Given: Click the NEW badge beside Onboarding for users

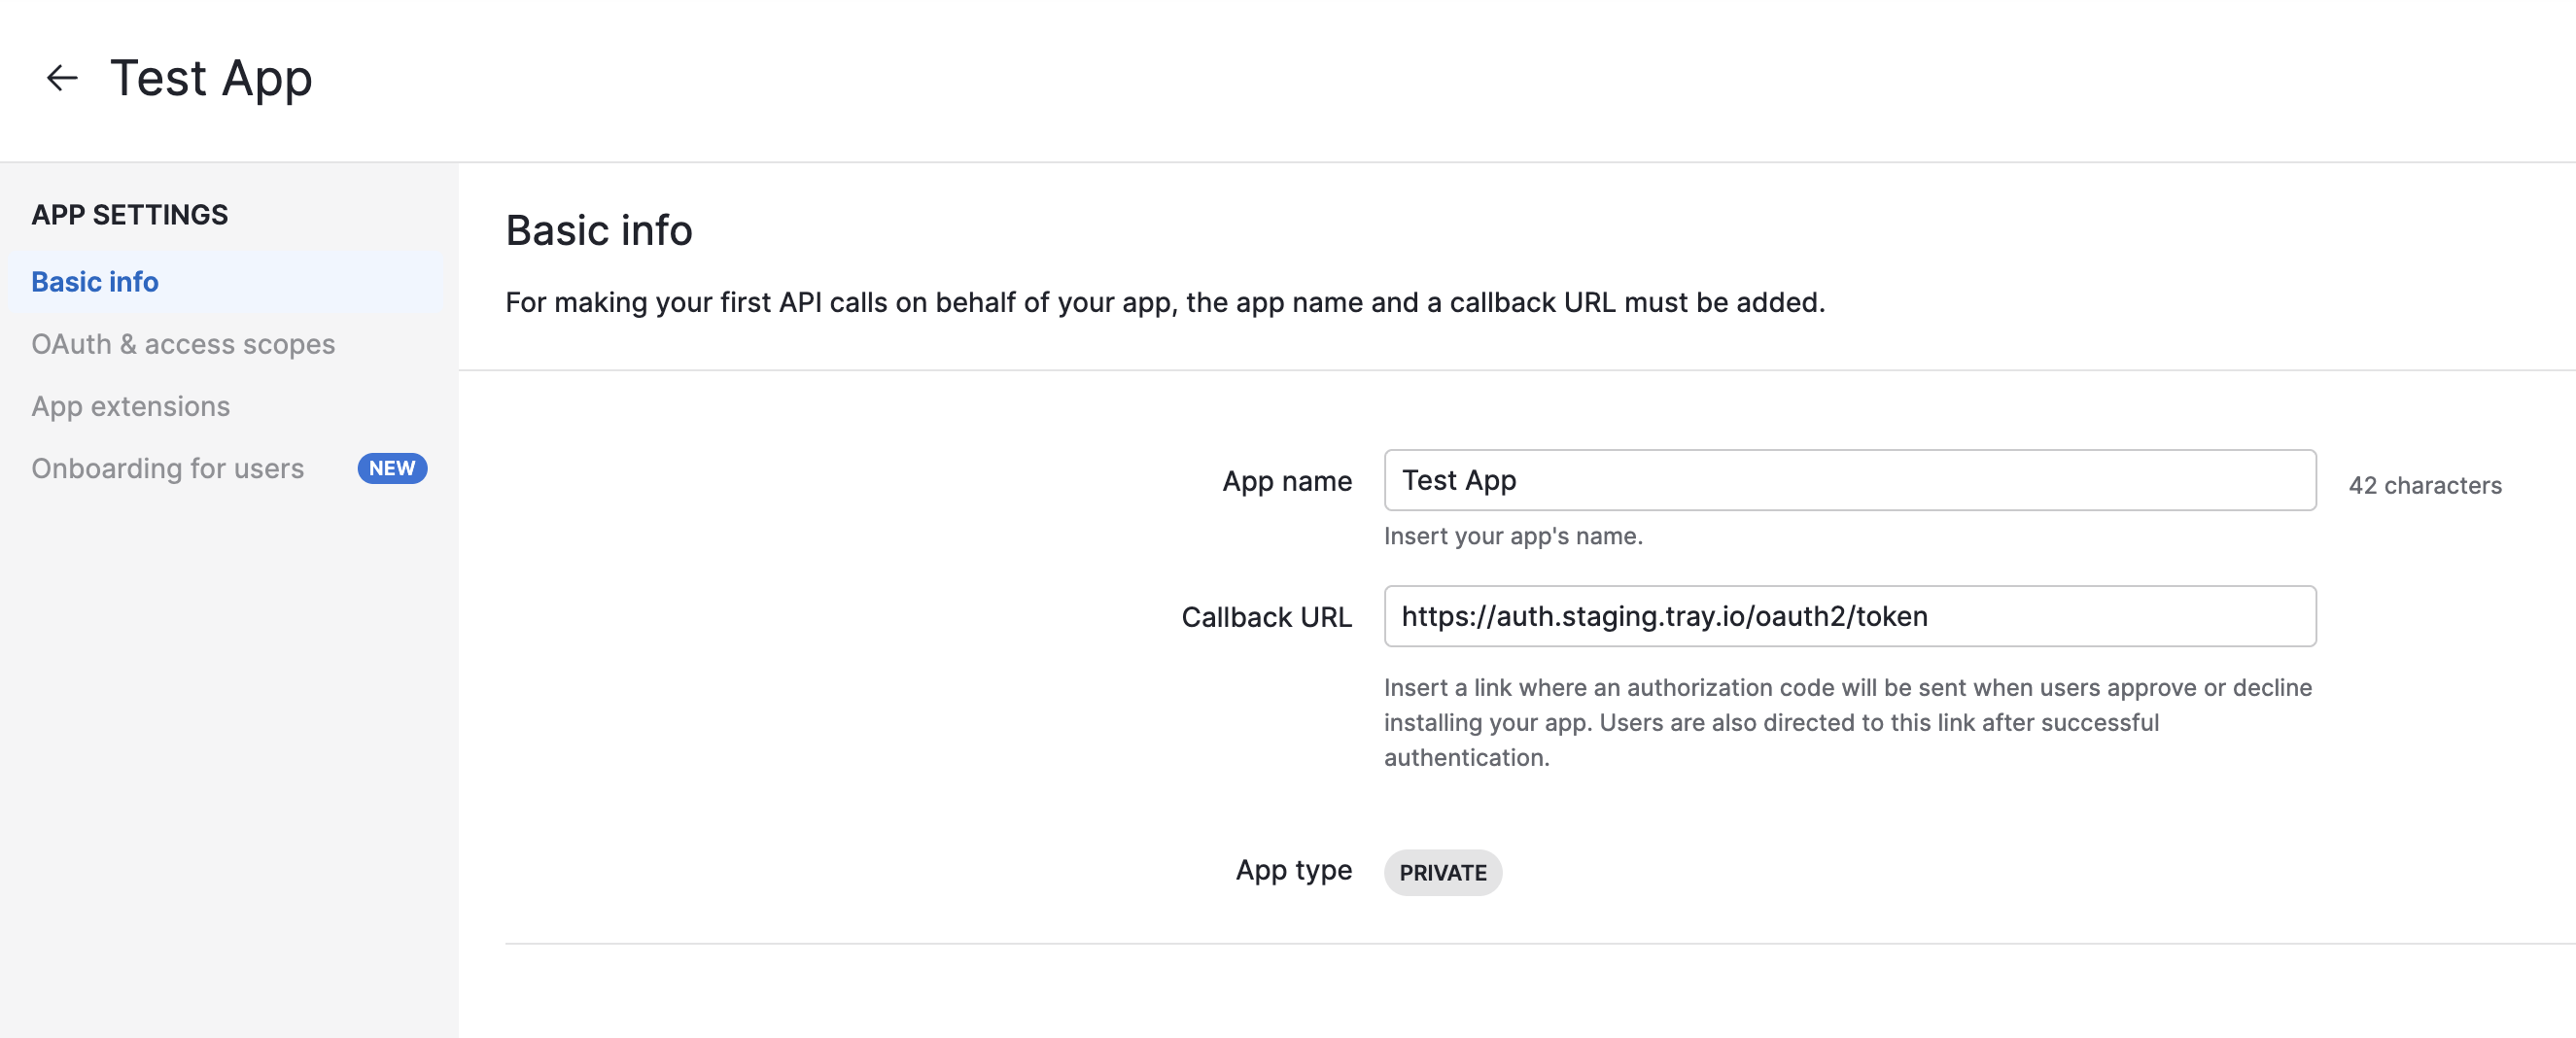Looking at the screenshot, I should [392, 468].
